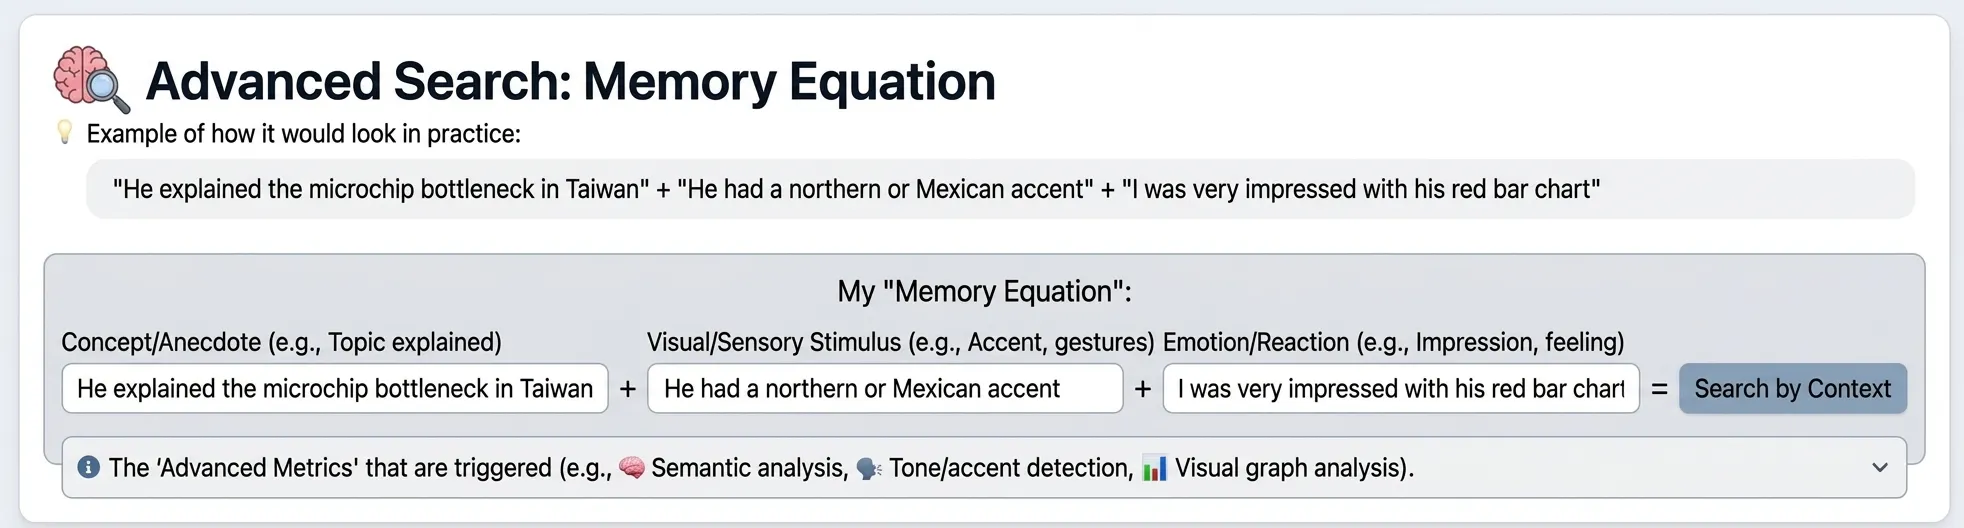
Task: Click the speaking head Tone/accent icon
Action: [x=869, y=468]
